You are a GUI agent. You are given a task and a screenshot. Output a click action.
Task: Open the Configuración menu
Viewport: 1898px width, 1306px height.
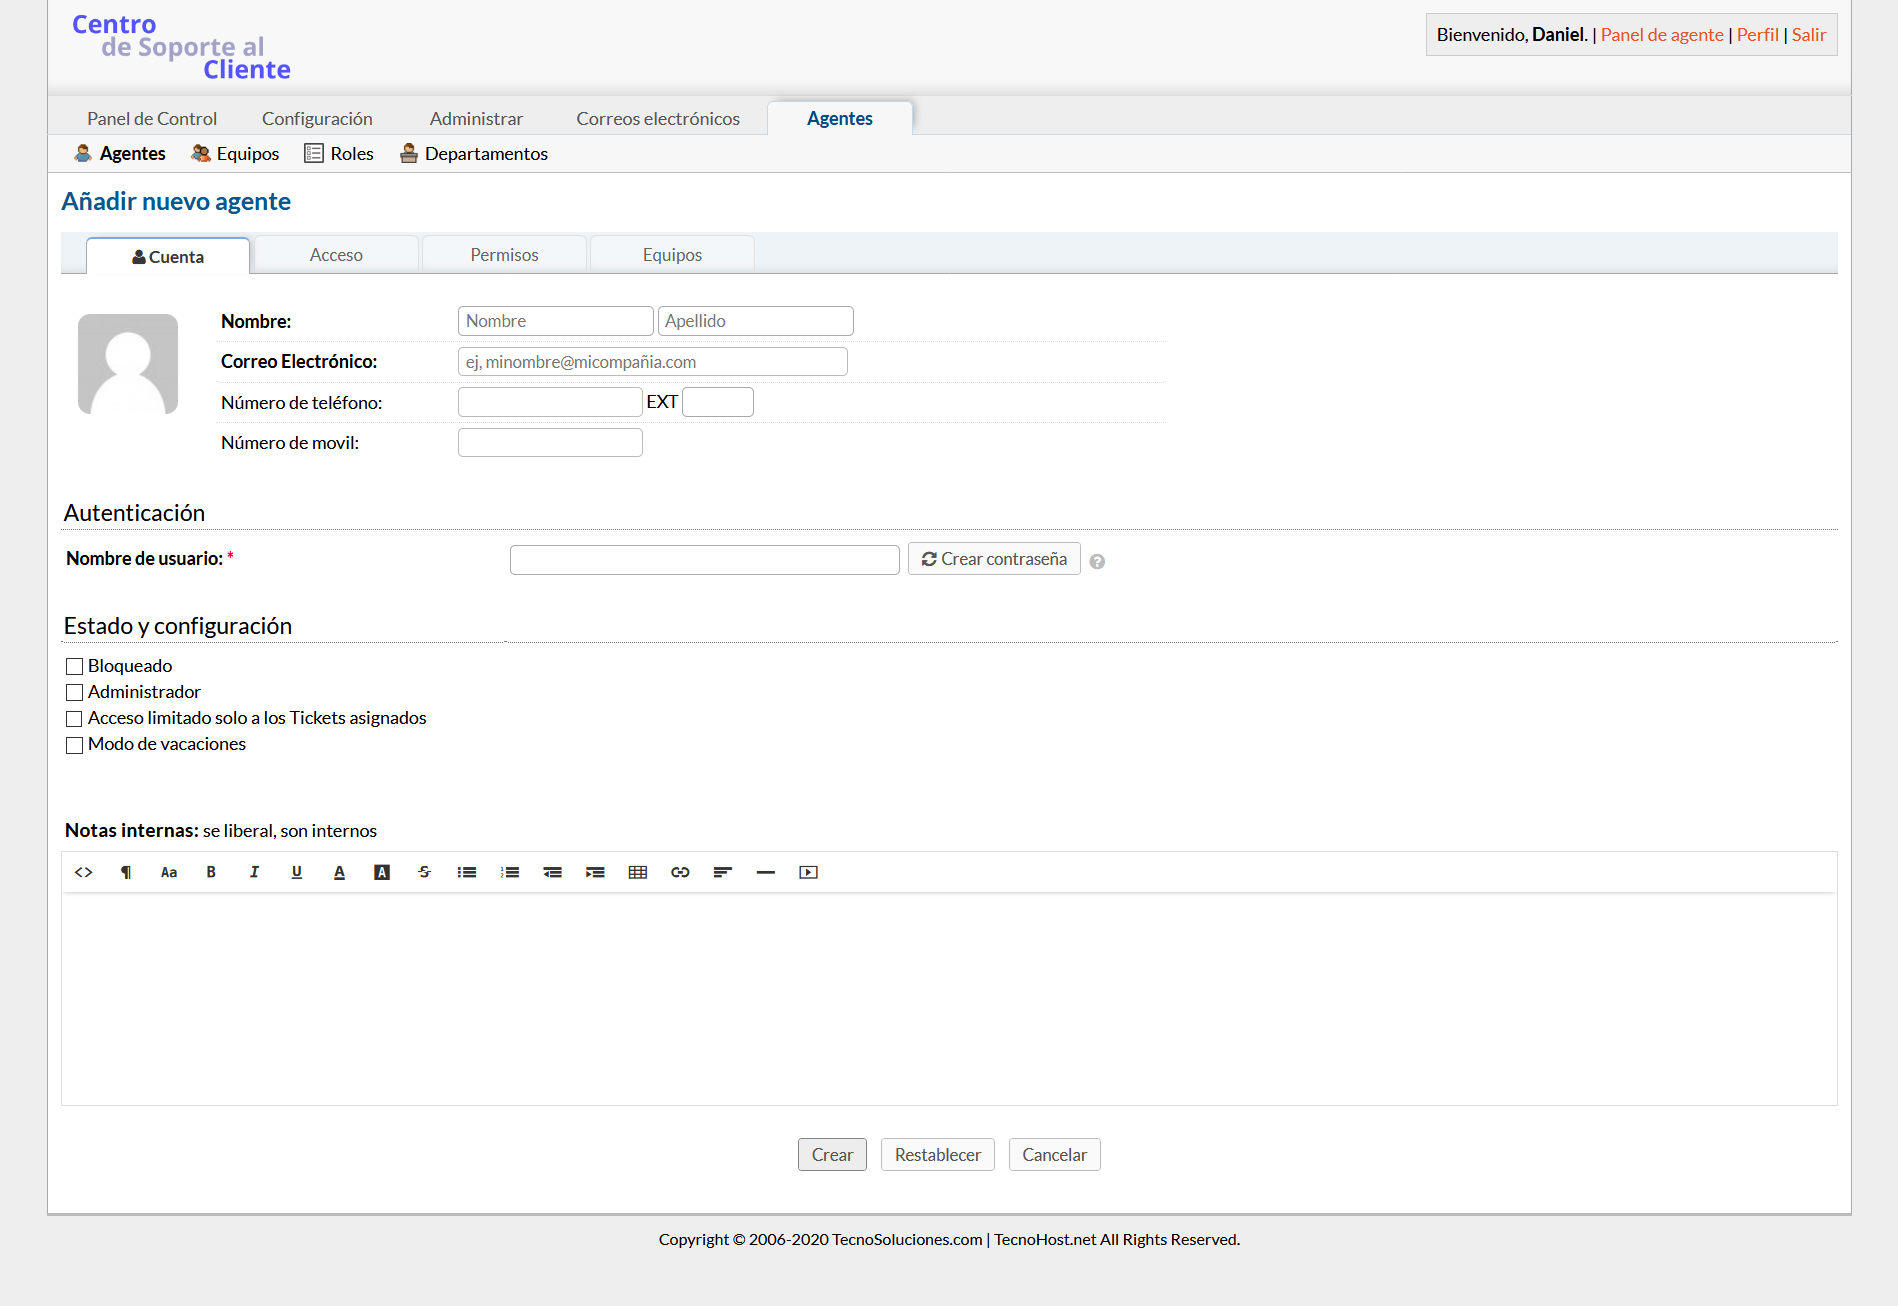[317, 118]
